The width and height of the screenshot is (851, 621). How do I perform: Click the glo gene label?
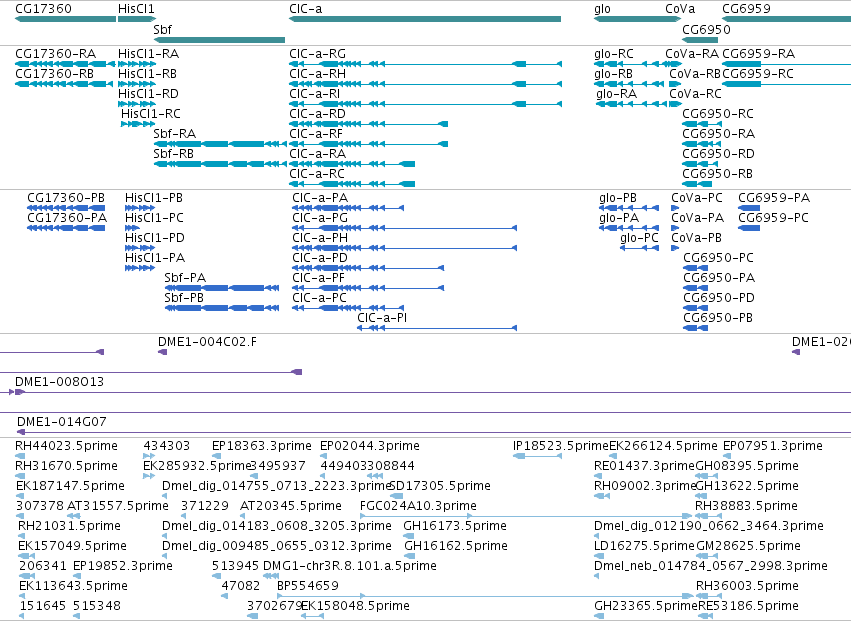tap(602, 9)
